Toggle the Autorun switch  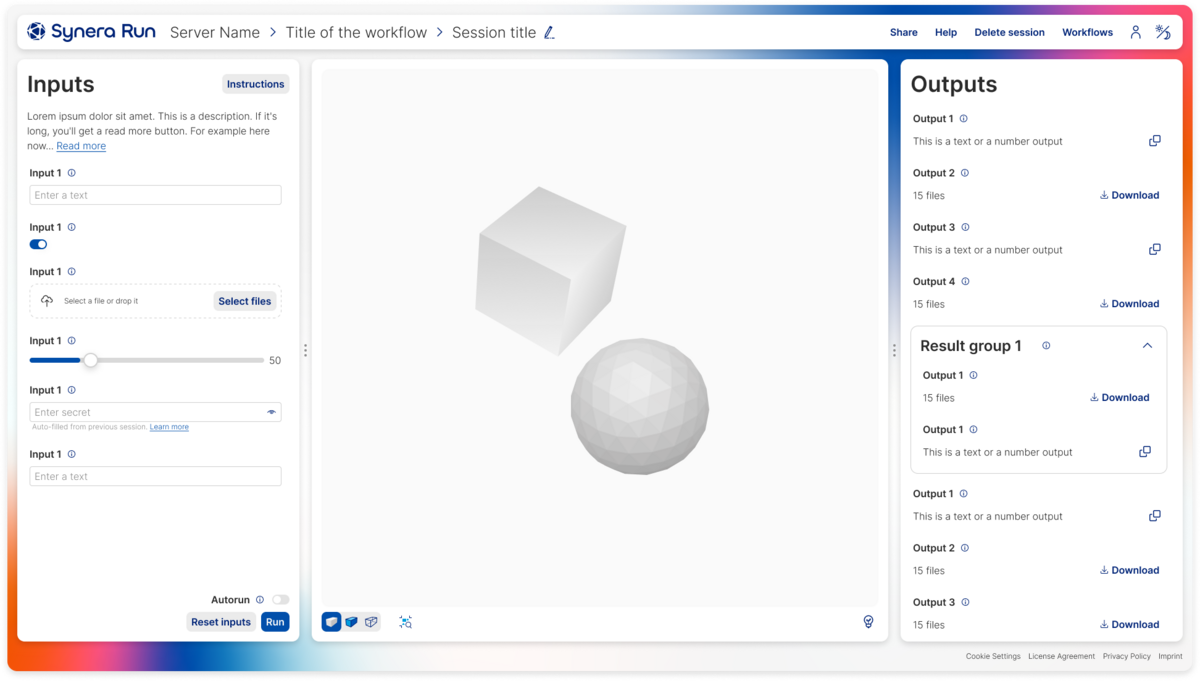(281, 600)
